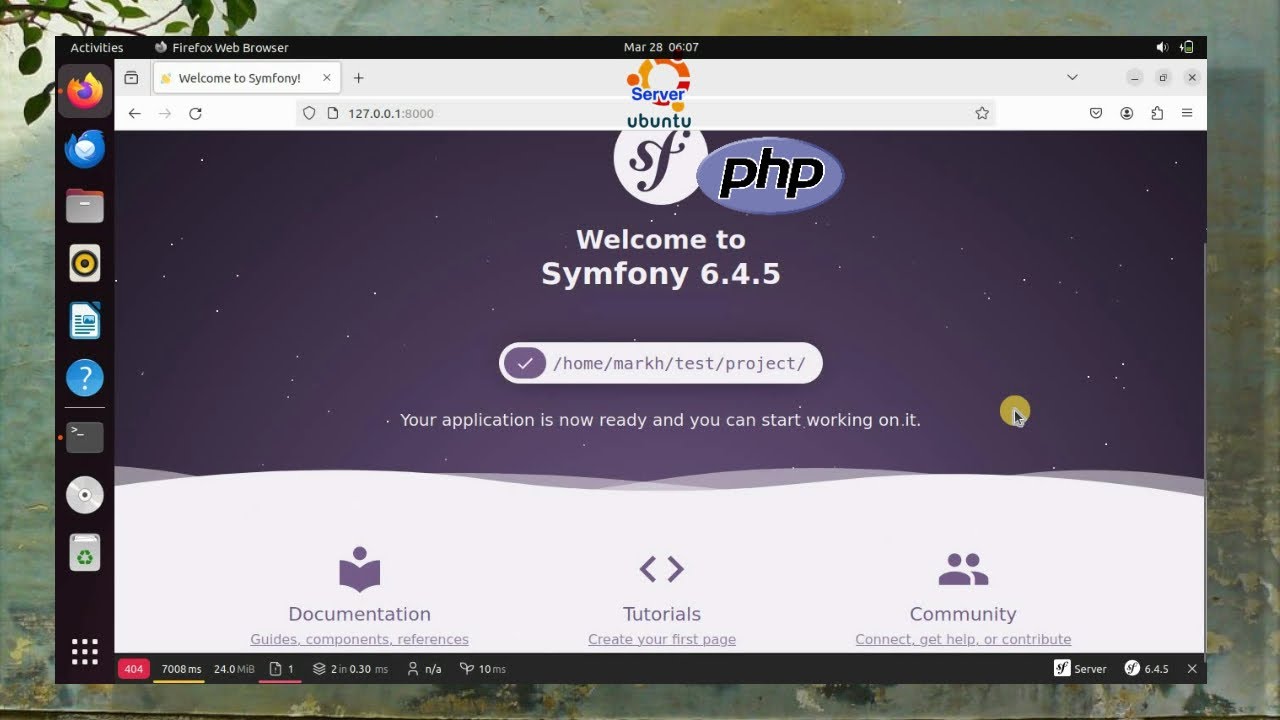Select the Welcome to Symfony! tab

tap(247, 78)
